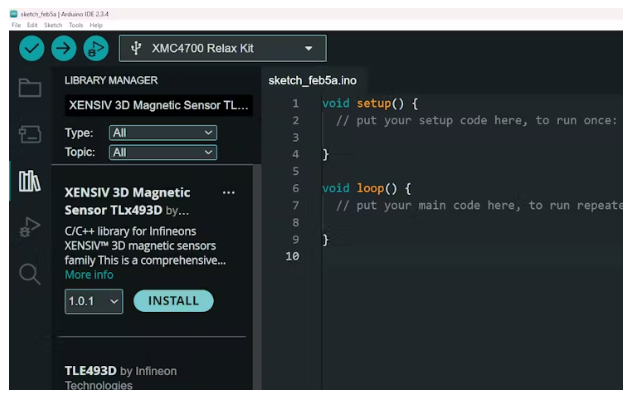Click the USB icon in board selector

tap(136, 48)
